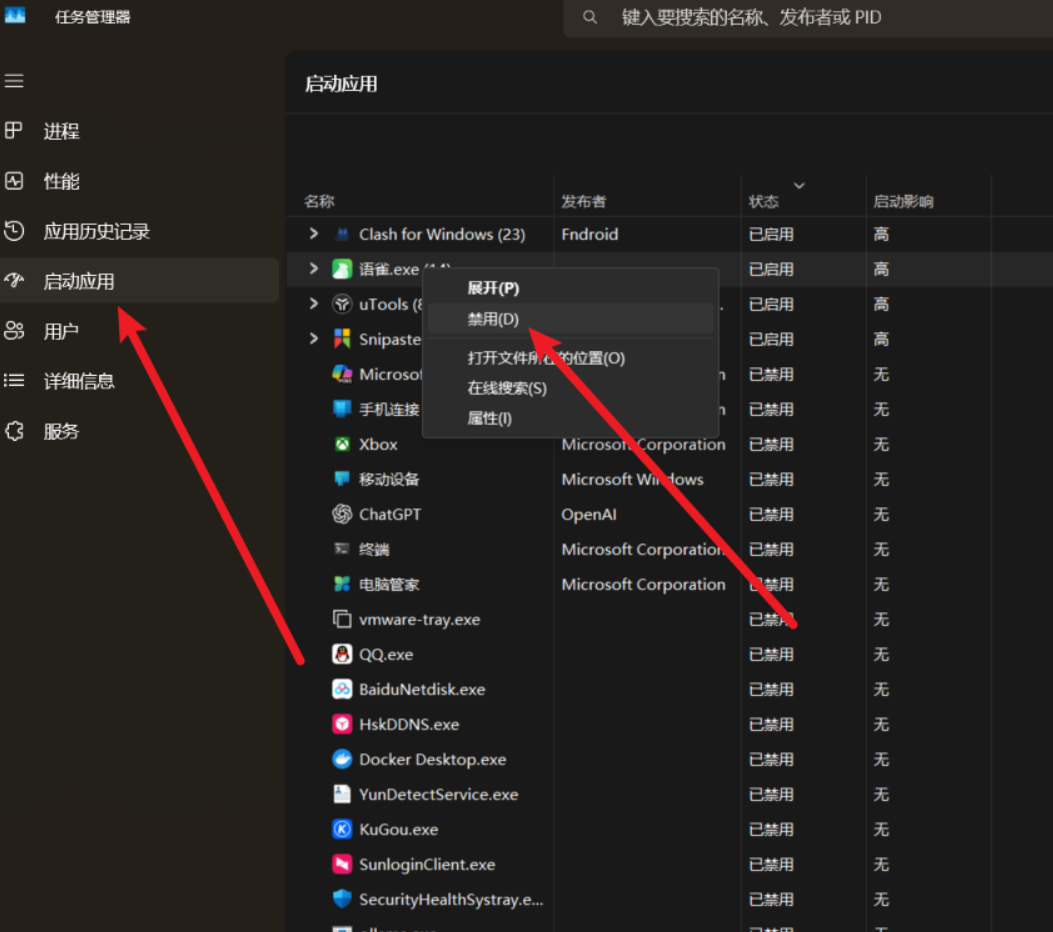Image resolution: width=1053 pixels, height=932 pixels.
Task: Click the BaiduNetdisk.exe icon
Action: (x=342, y=688)
